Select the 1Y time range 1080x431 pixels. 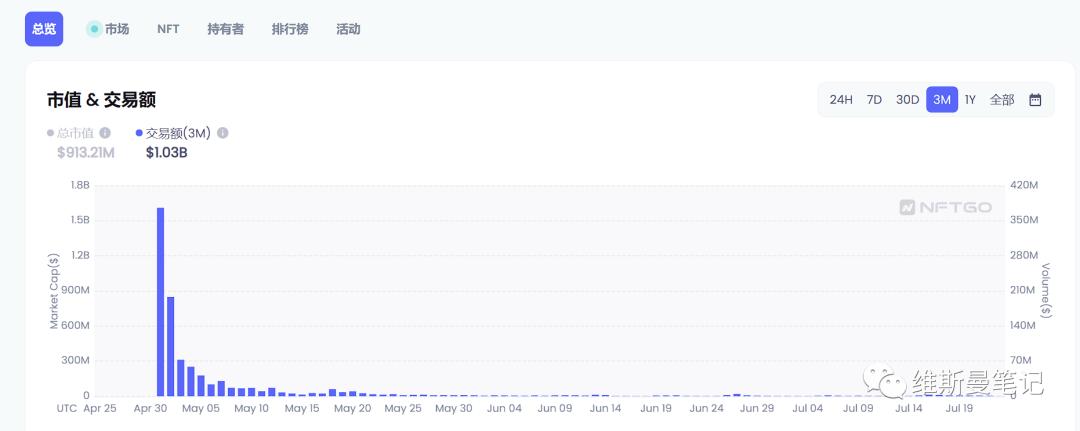tap(970, 100)
